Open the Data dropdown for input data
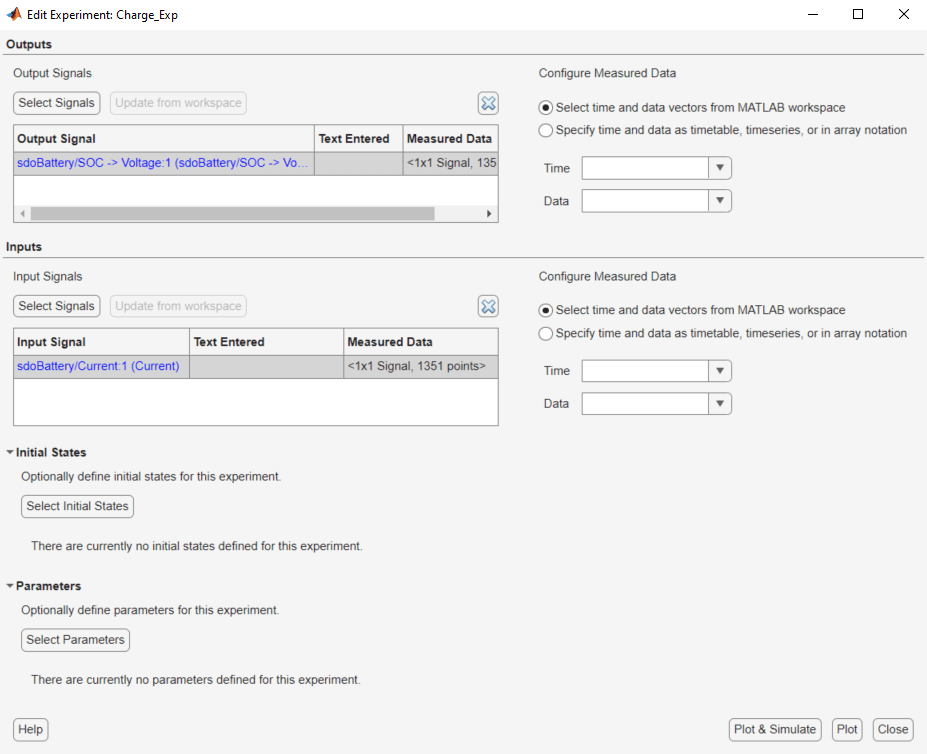Viewport: 927px width, 754px height. tap(719, 403)
